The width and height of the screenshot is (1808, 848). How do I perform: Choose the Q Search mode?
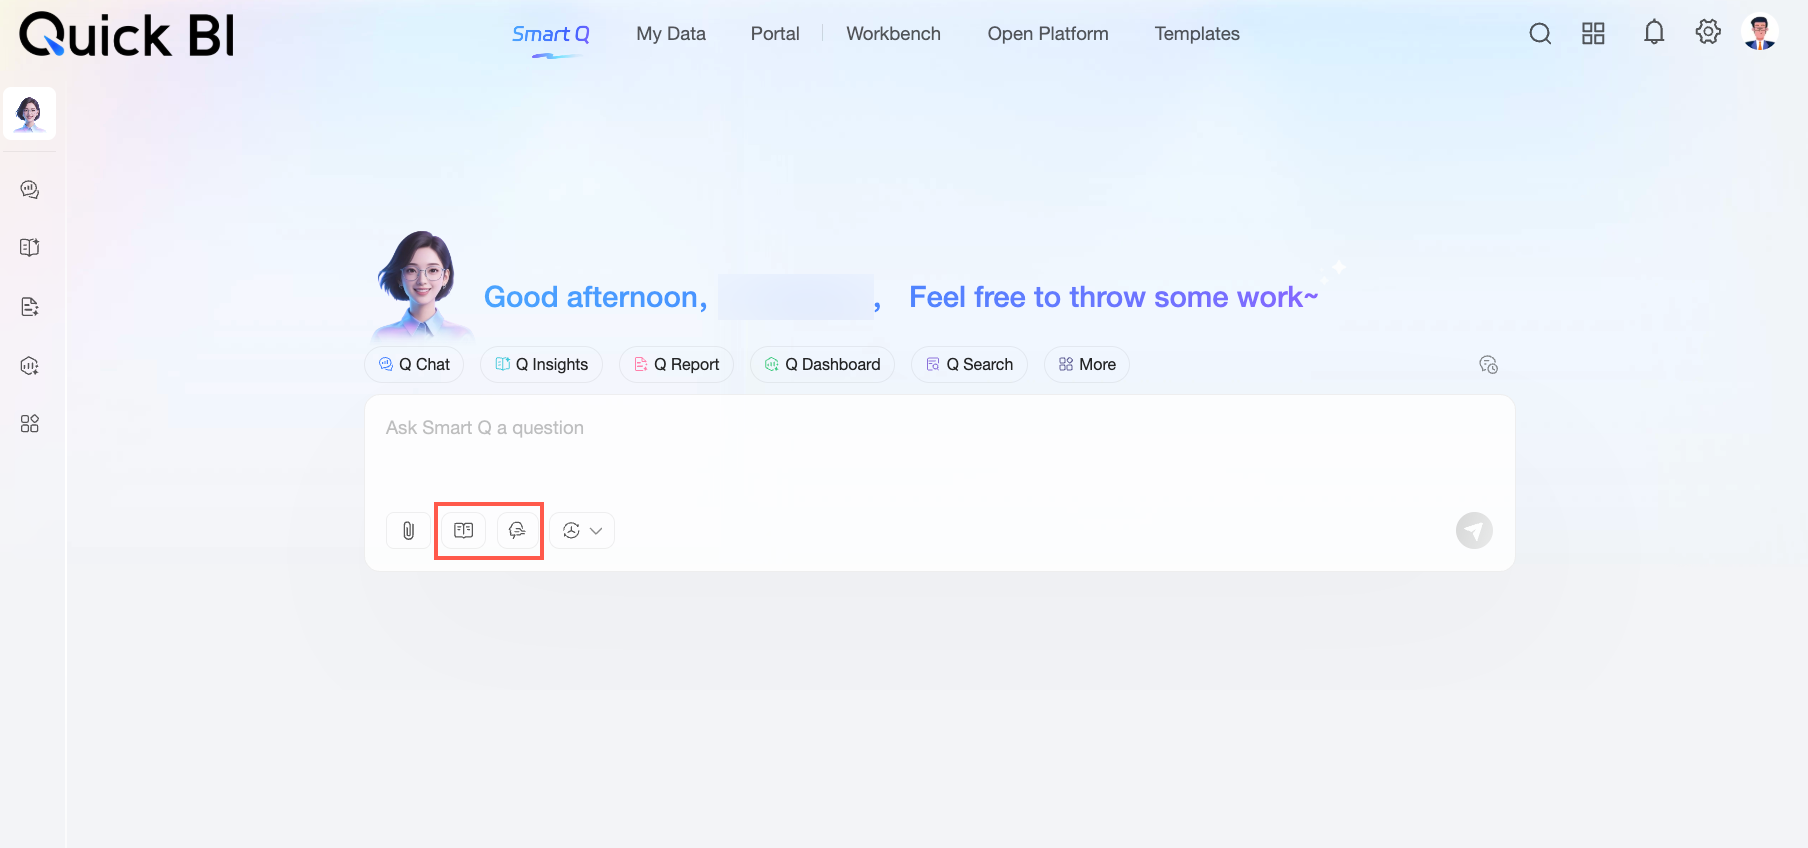[969, 364]
